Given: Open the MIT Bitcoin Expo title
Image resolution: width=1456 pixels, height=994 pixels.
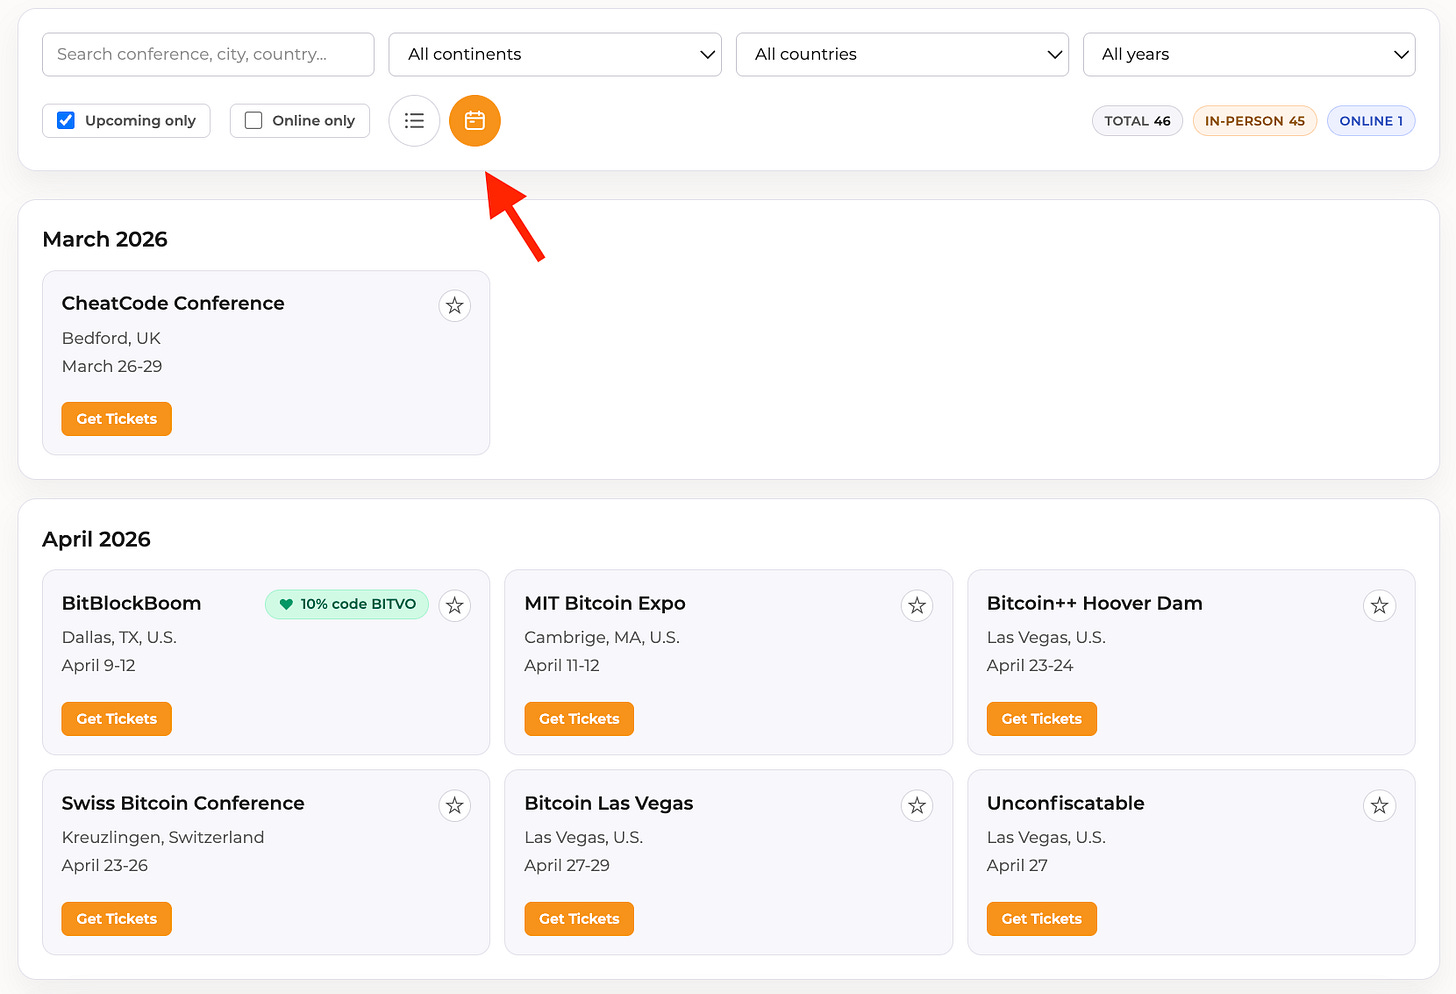Looking at the screenshot, I should tap(605, 603).
